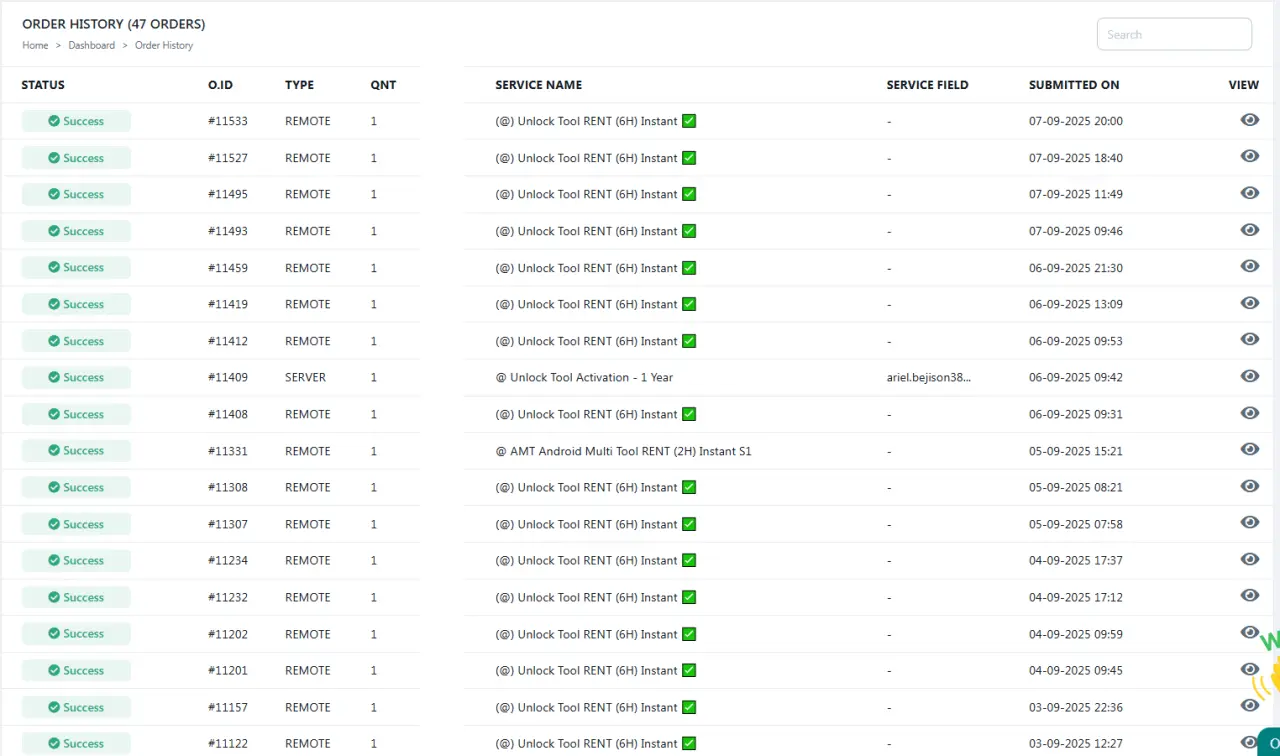
Task: Open Dashboard from the breadcrumb
Action: 92,45
